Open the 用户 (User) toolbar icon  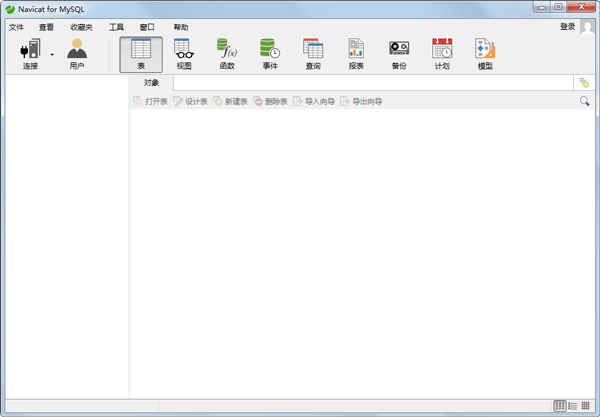point(77,54)
